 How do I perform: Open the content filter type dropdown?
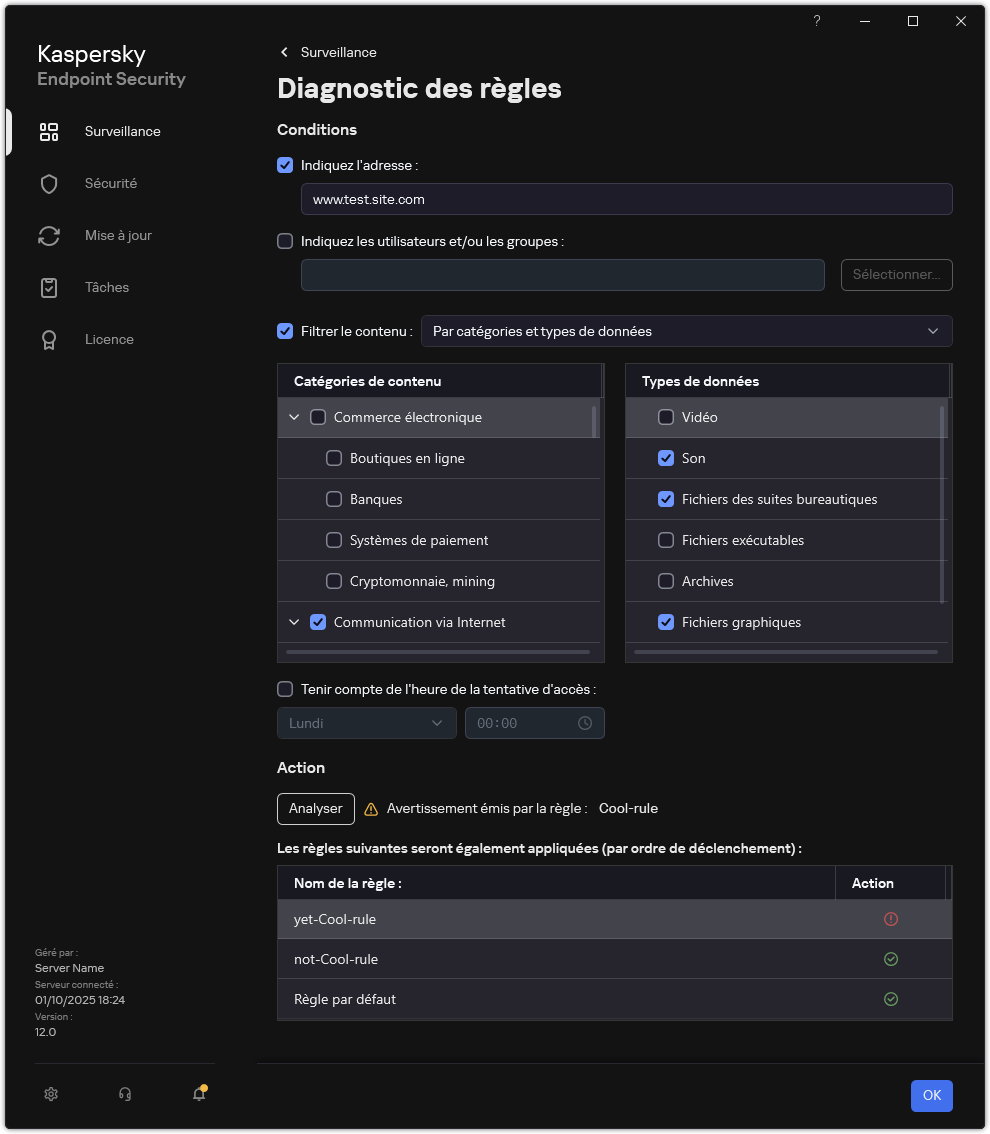point(686,331)
